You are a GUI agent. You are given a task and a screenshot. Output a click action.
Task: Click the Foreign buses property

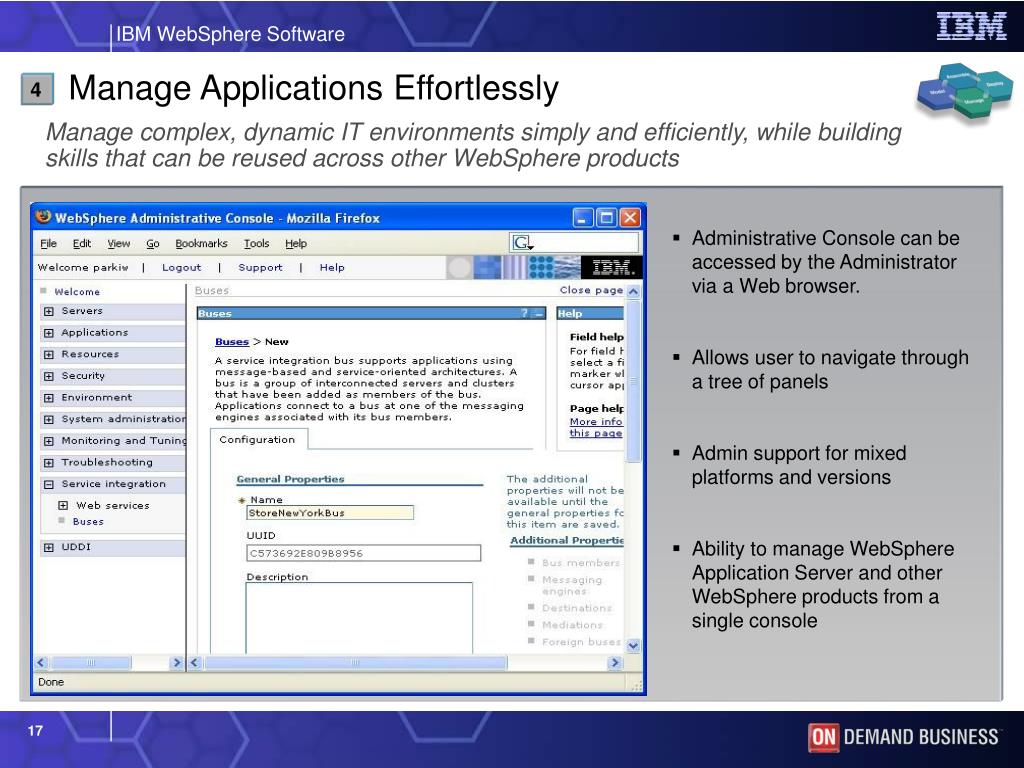[x=581, y=642]
